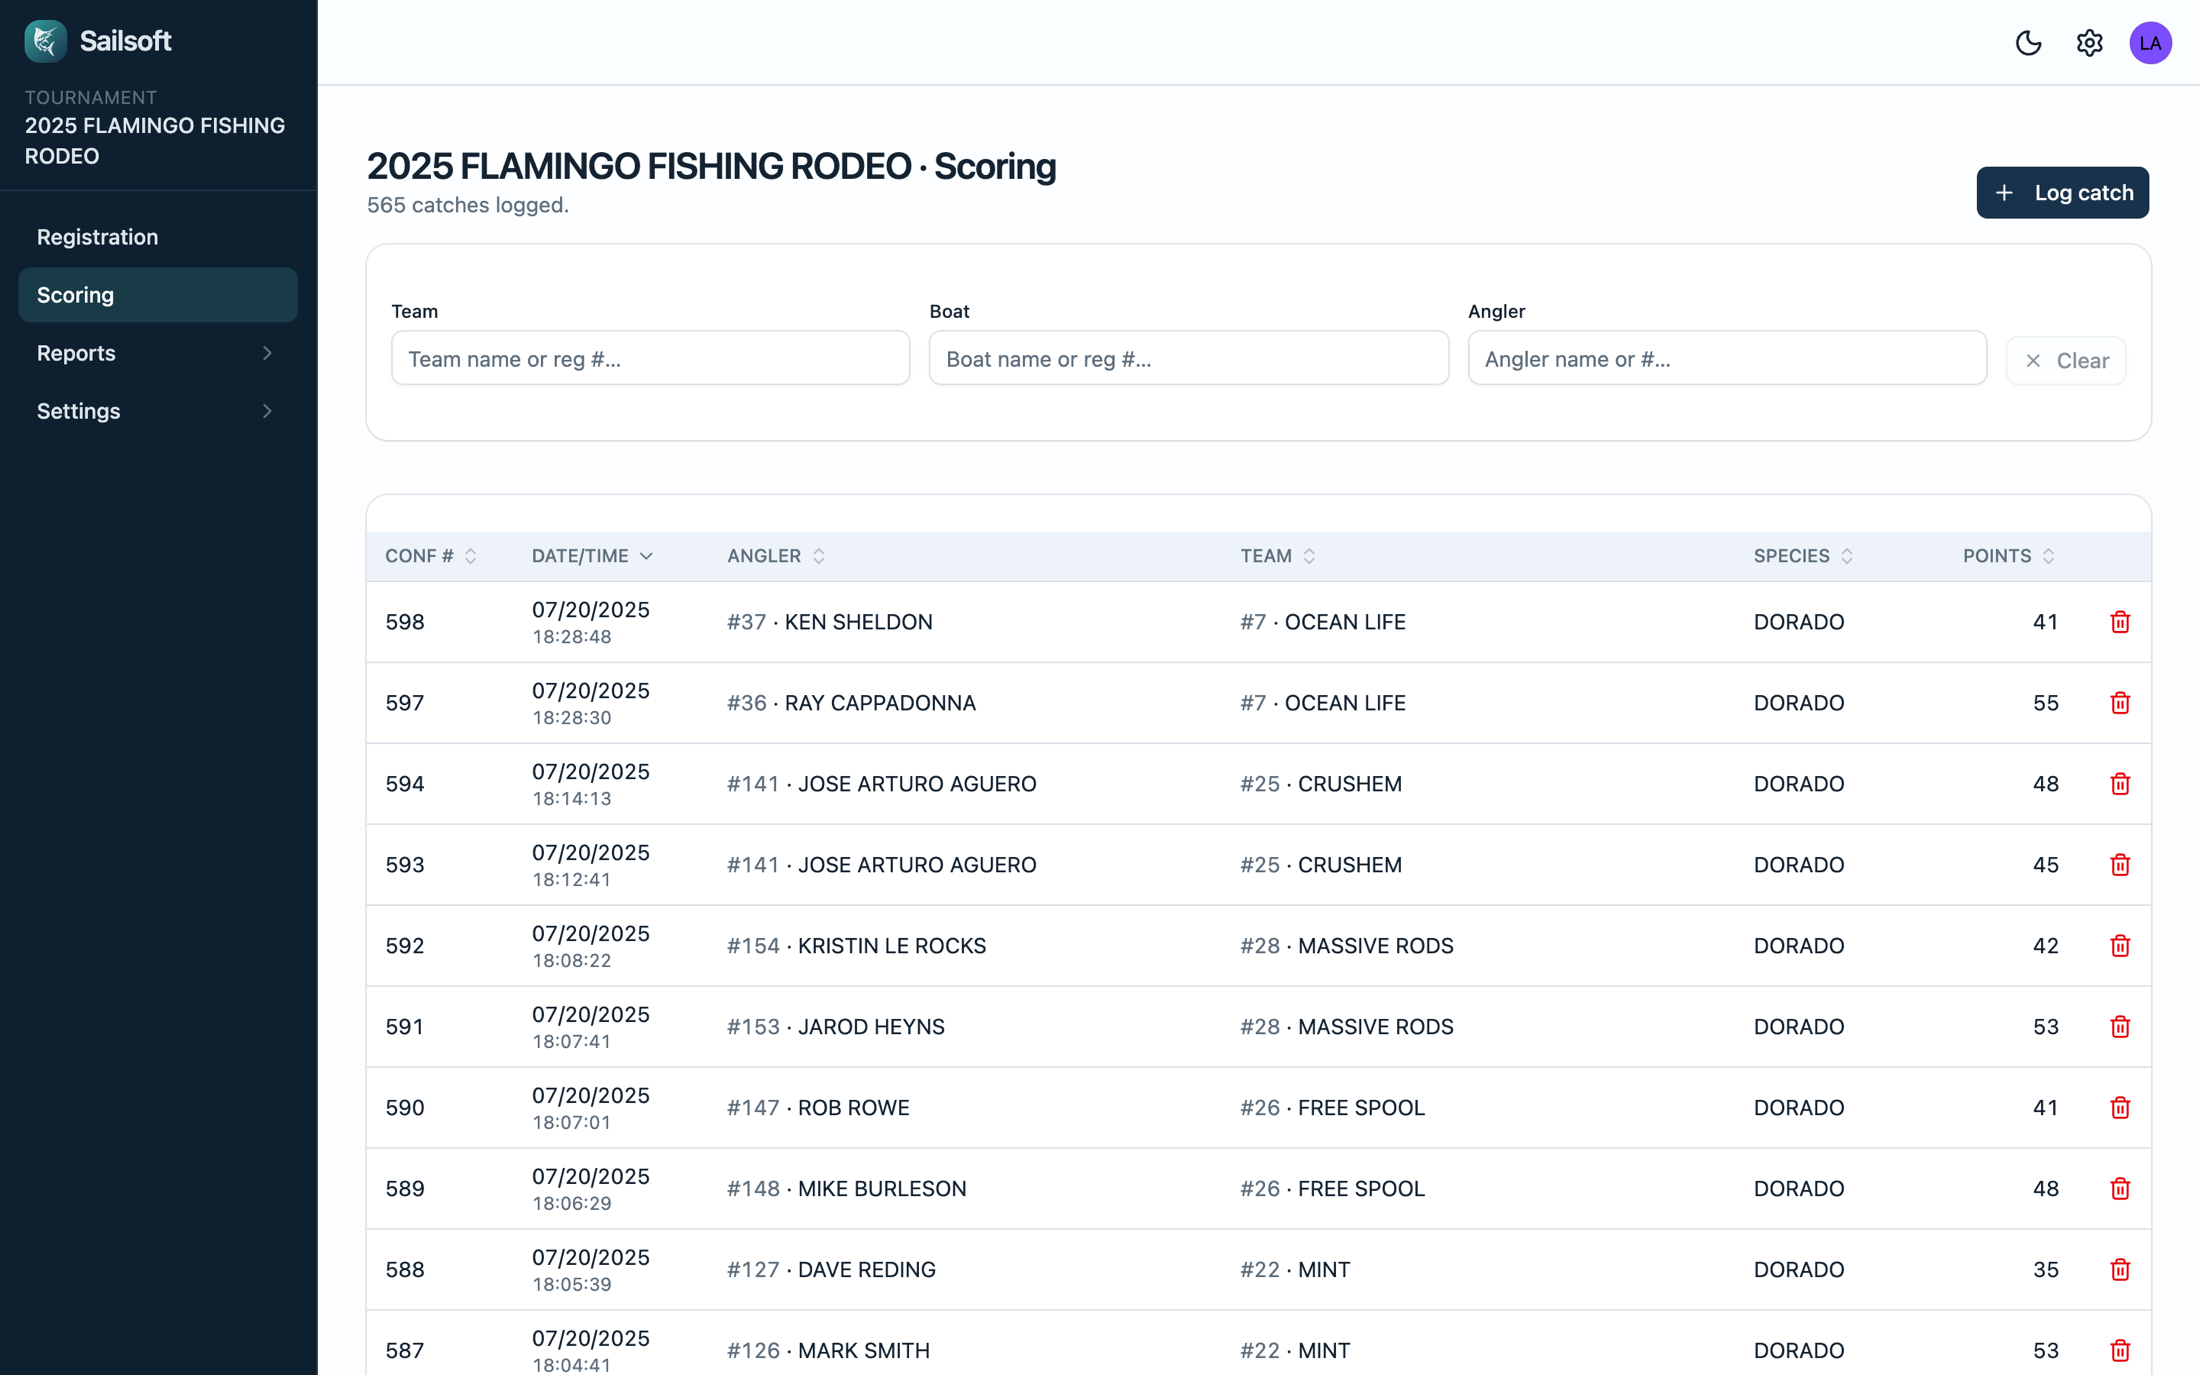Click team MINT in row 588
Viewport: 2200px width, 1375px height.
(1295, 1270)
